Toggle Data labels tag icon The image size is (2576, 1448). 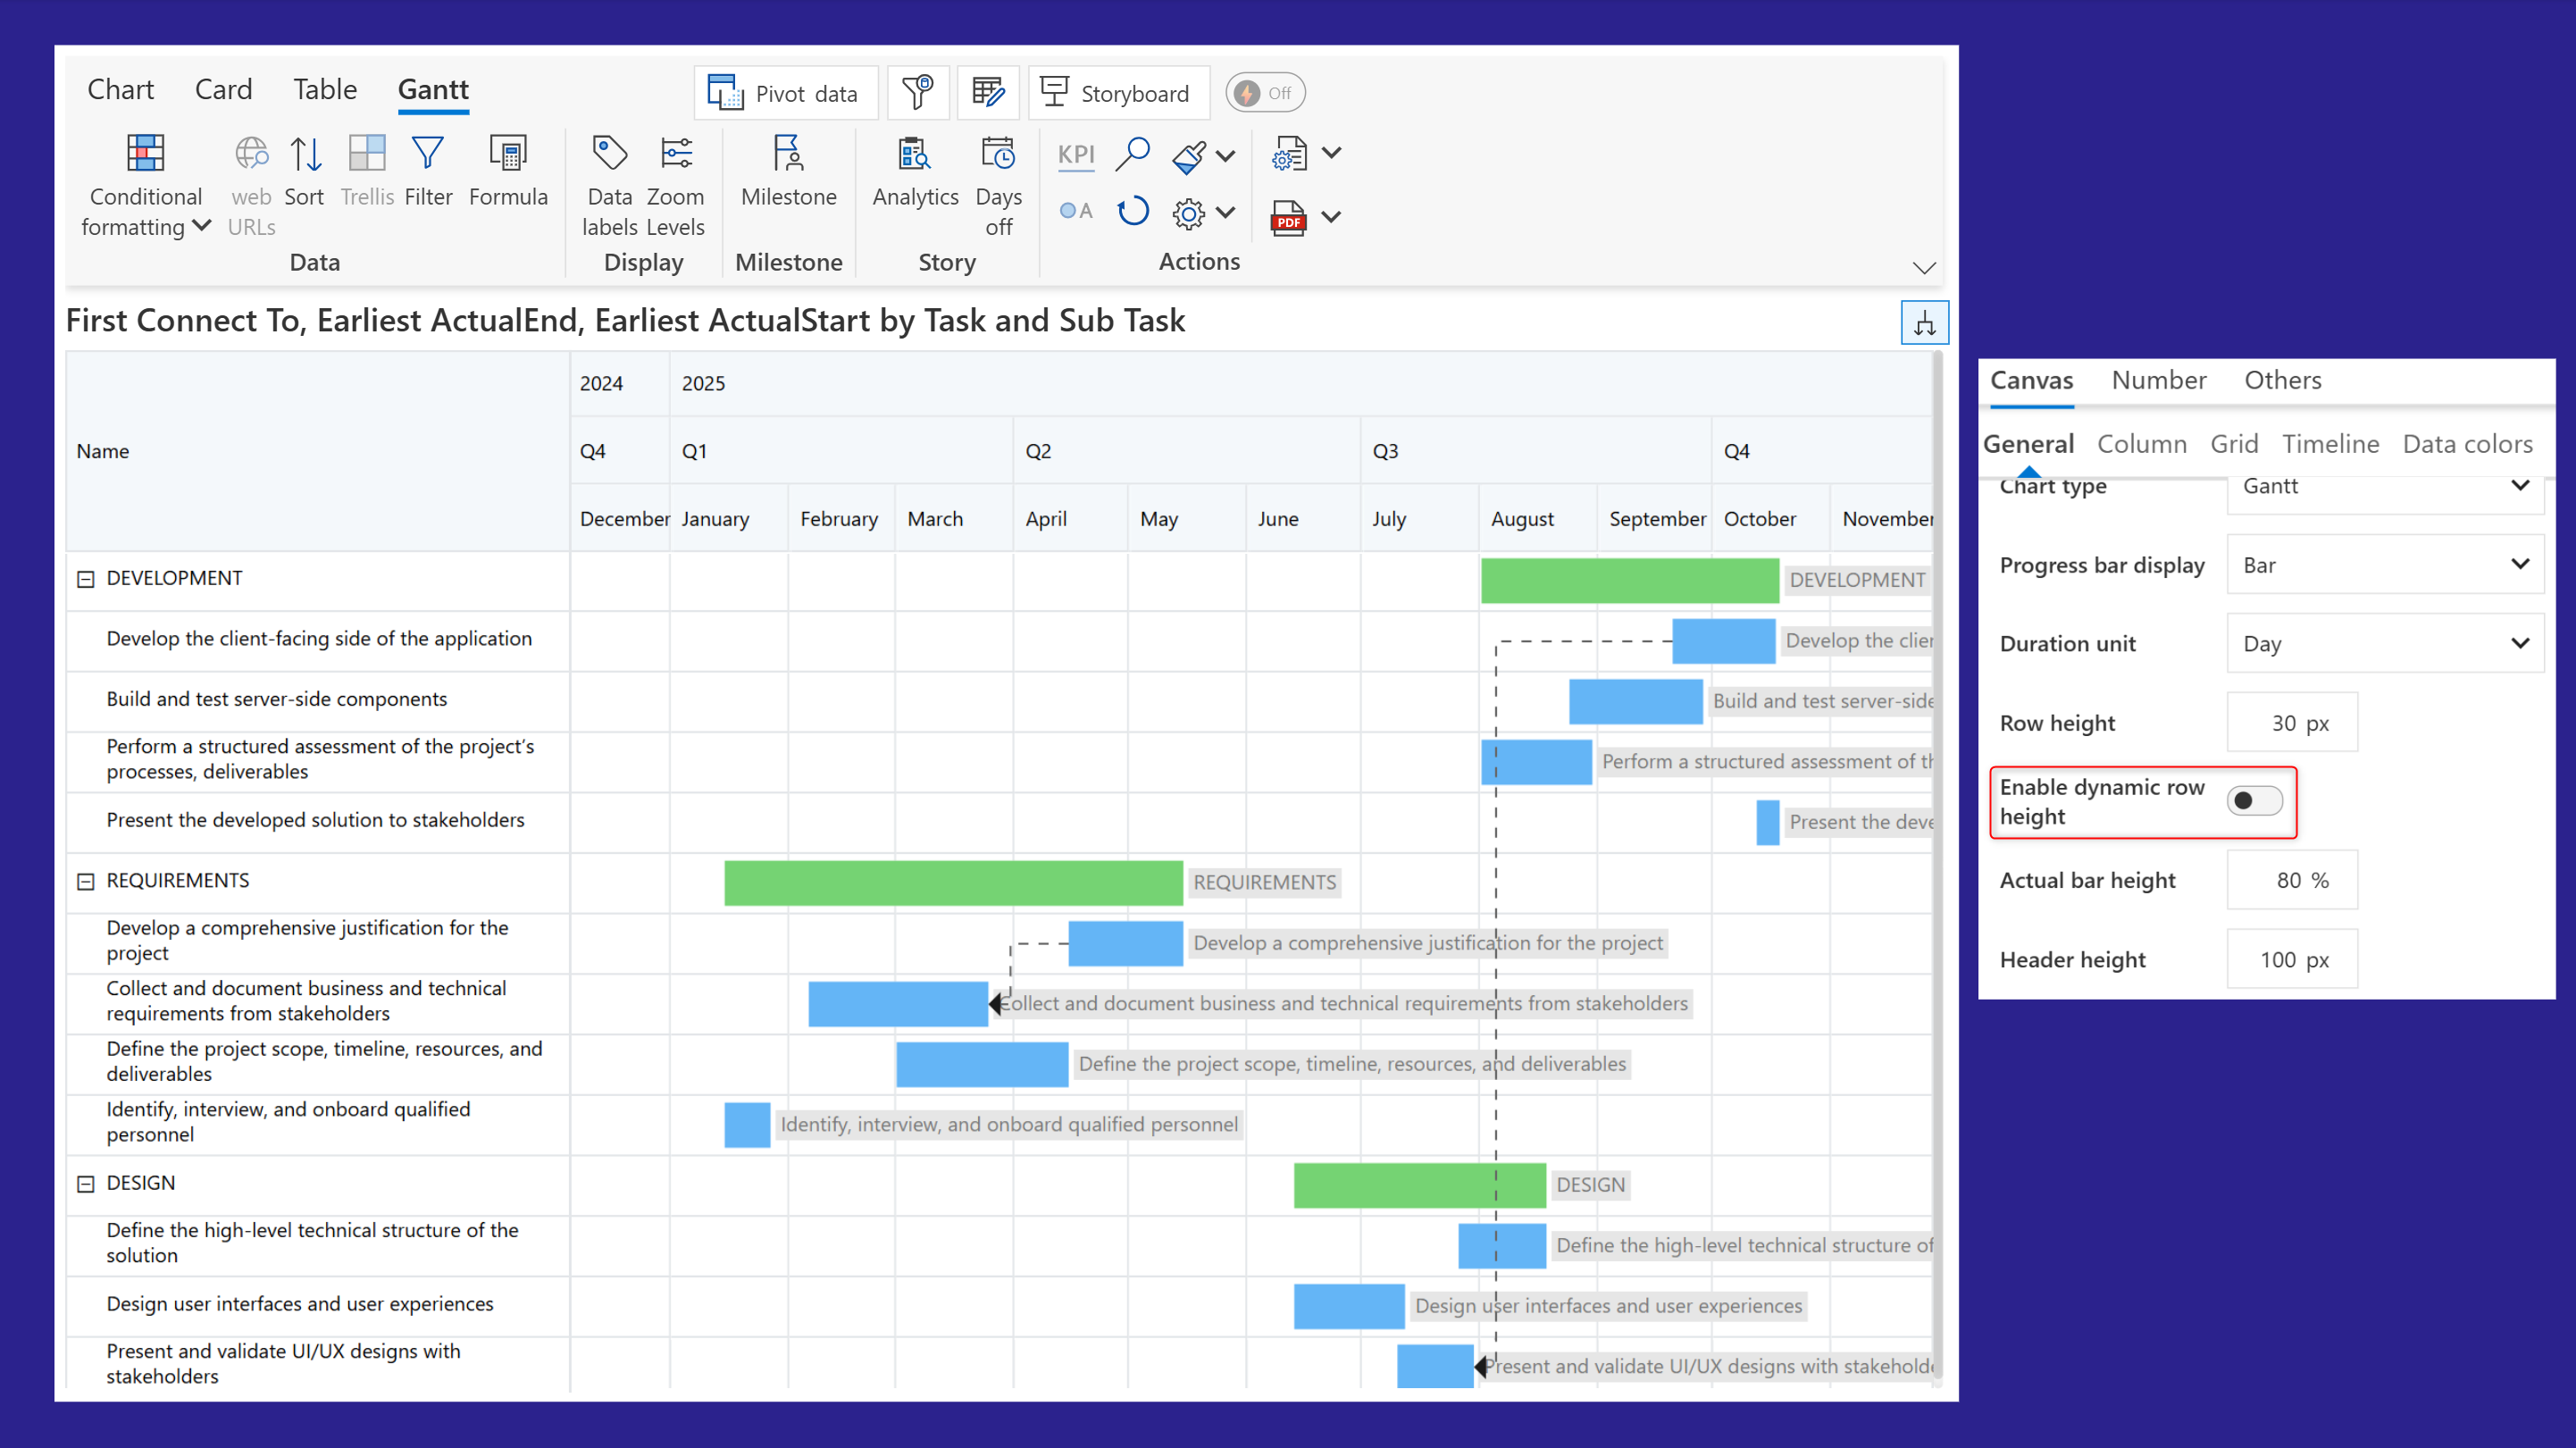[x=610, y=154]
